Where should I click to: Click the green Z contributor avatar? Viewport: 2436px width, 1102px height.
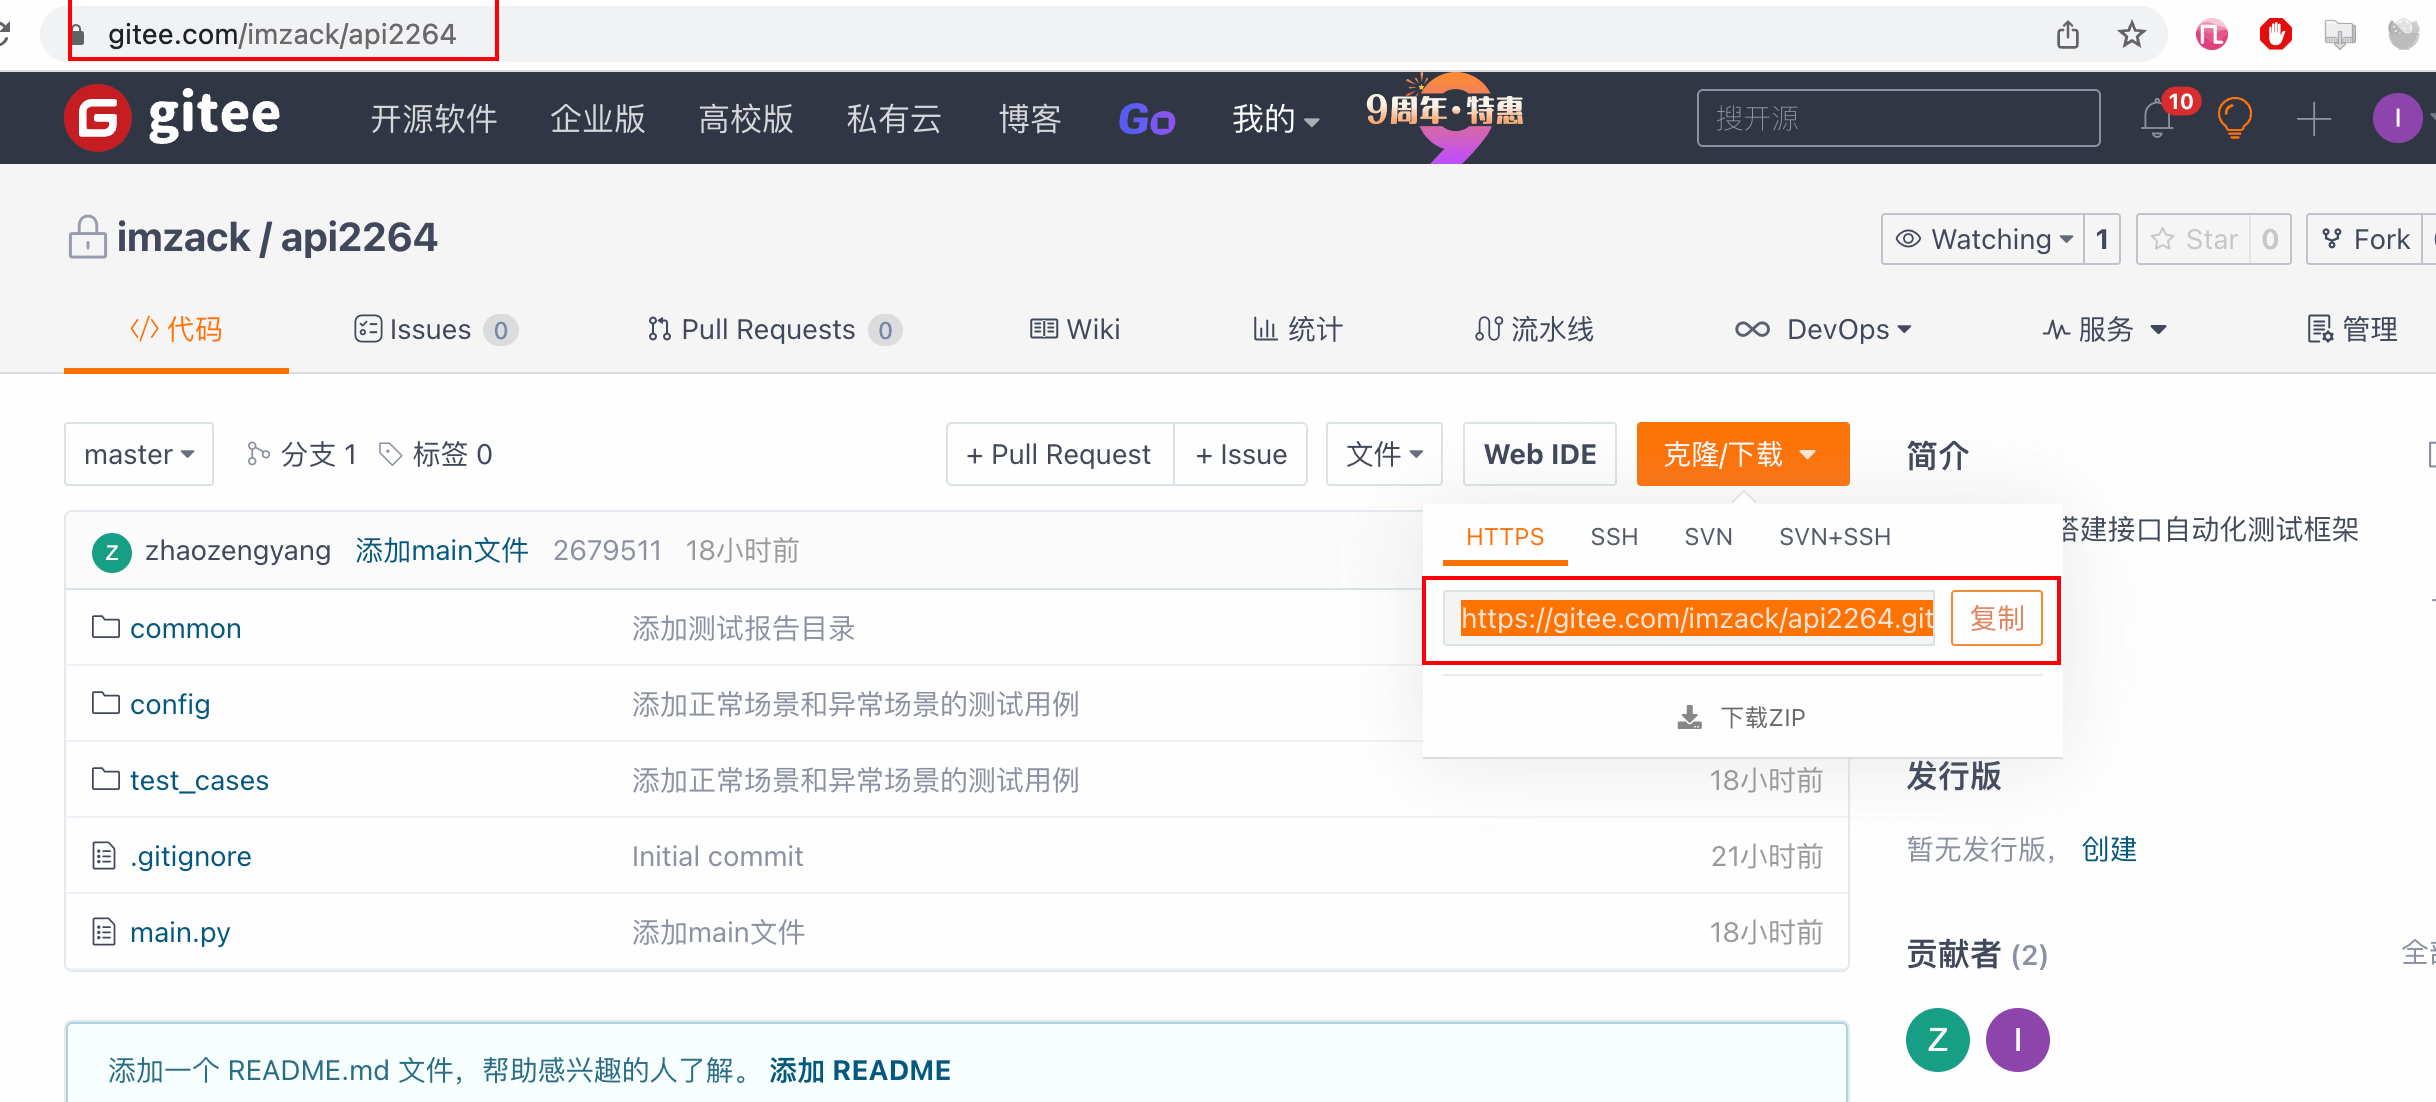pyautogui.click(x=1937, y=1040)
